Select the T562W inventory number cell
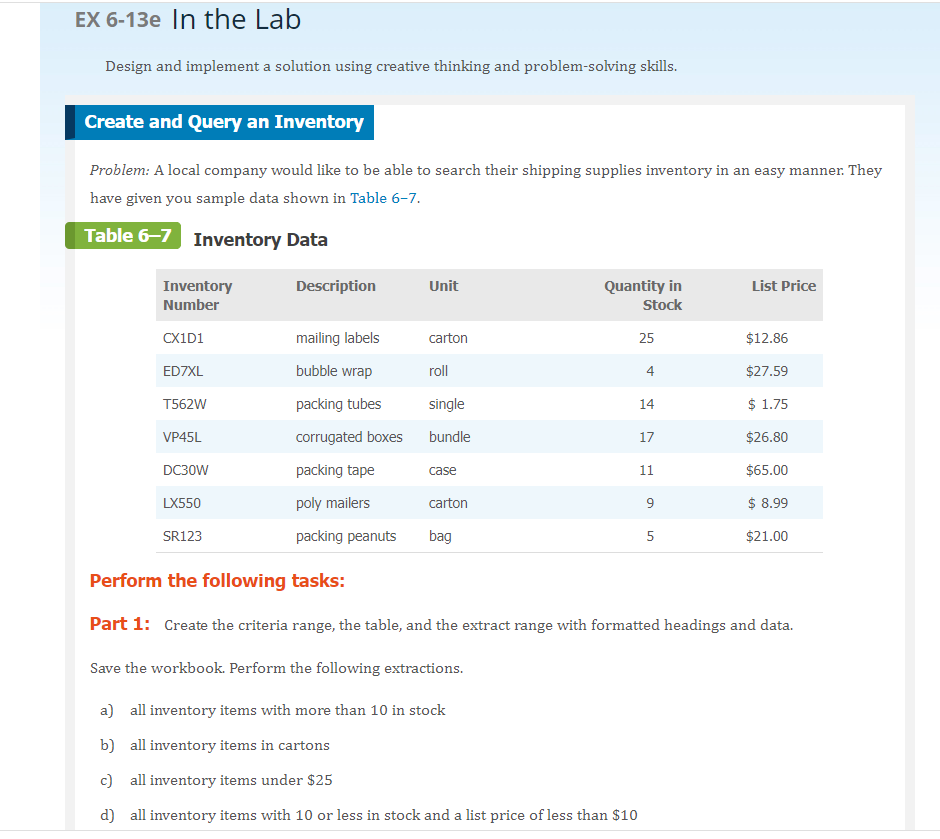This screenshot has width=940, height=839. tap(184, 404)
